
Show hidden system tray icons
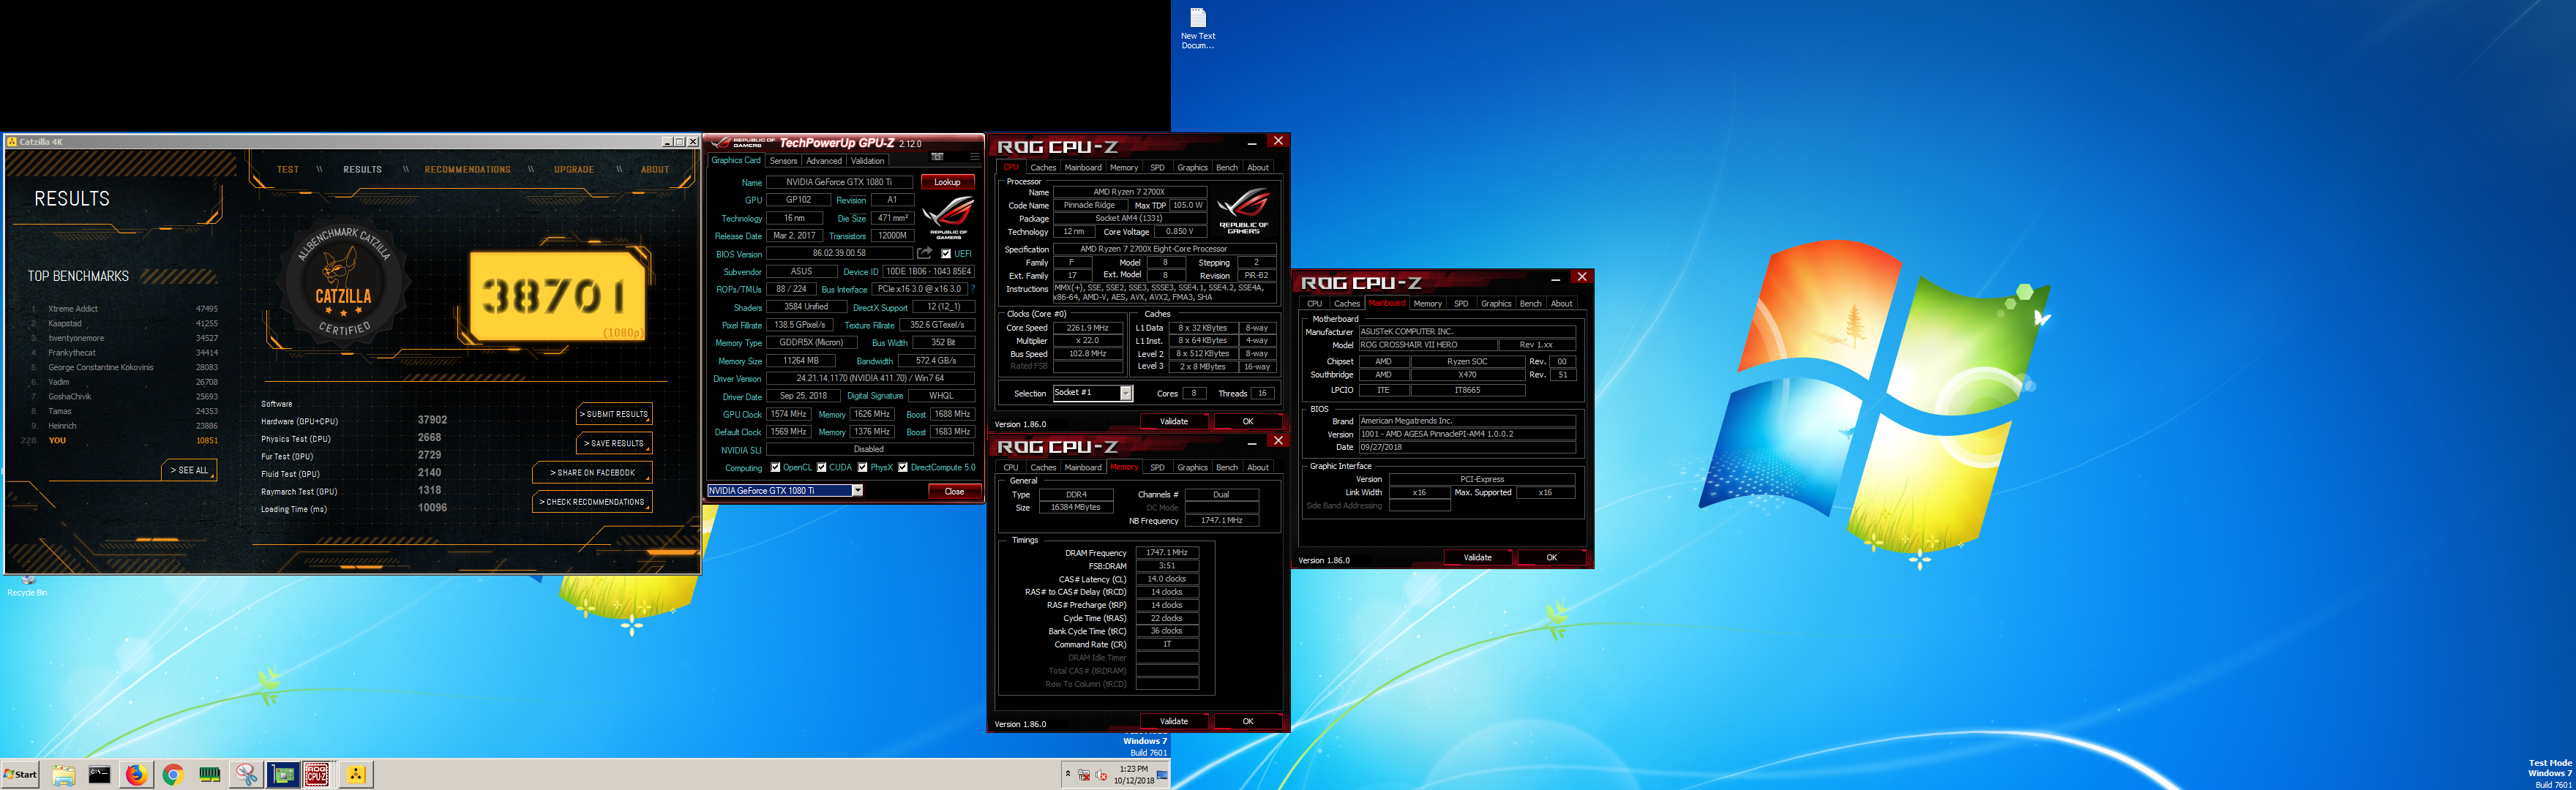pos(1068,774)
